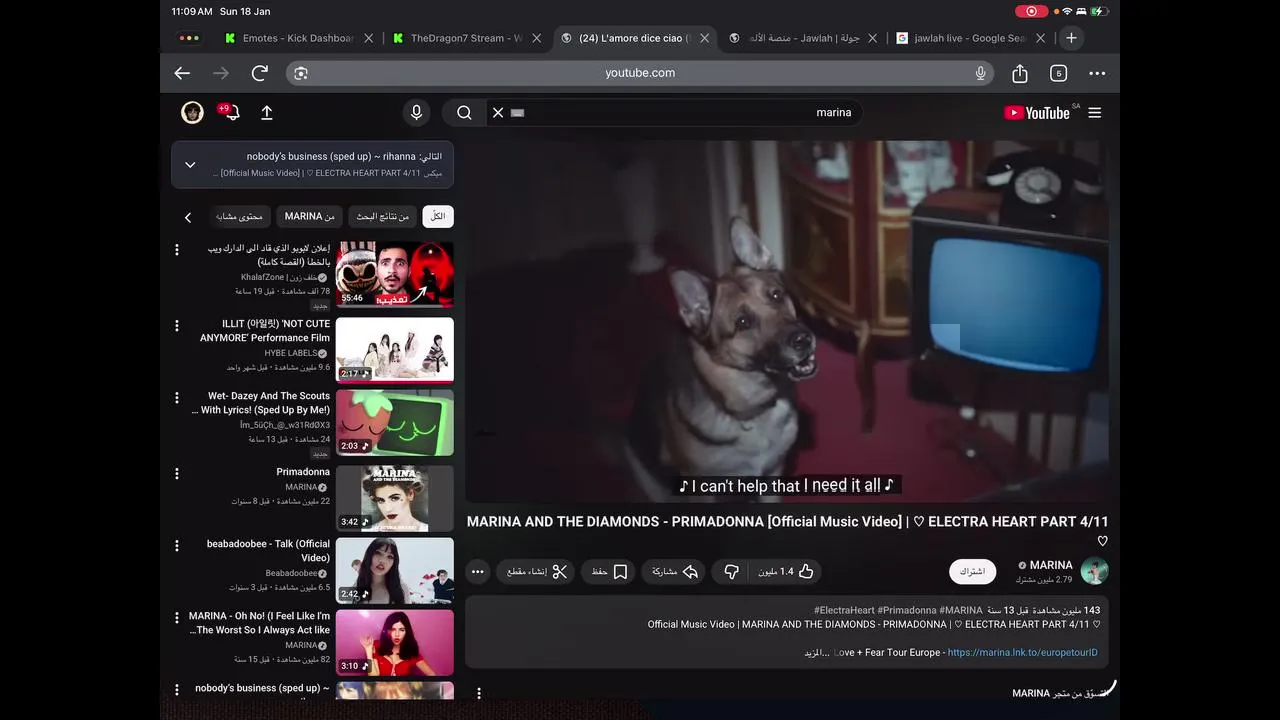1280x720 pixels.
Task: Open options next to MARINA store section
Action: [x=479, y=693]
